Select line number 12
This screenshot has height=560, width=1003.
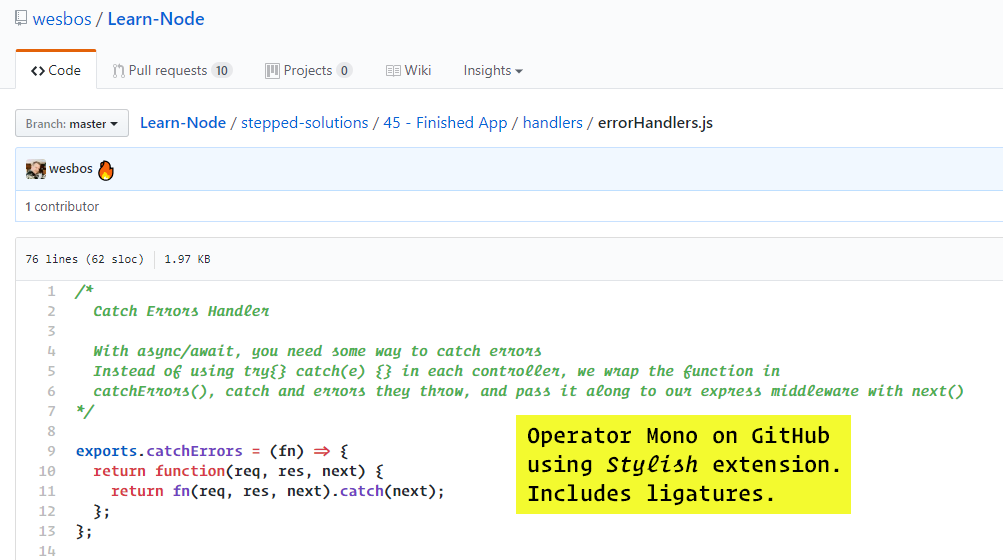(47, 511)
